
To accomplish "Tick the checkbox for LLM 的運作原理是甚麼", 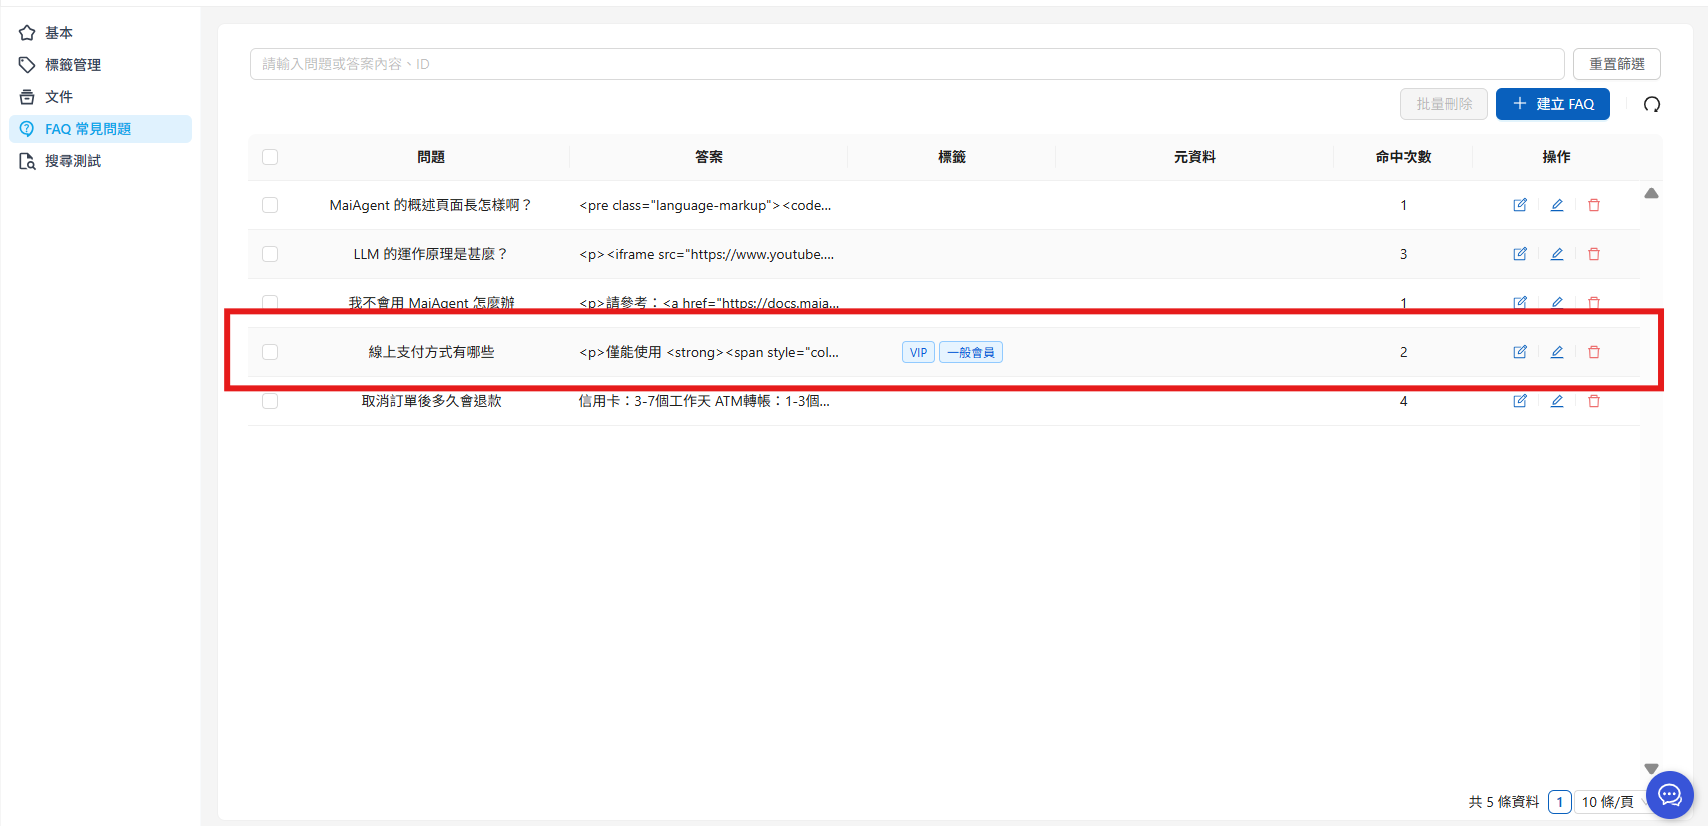I will (x=270, y=254).
